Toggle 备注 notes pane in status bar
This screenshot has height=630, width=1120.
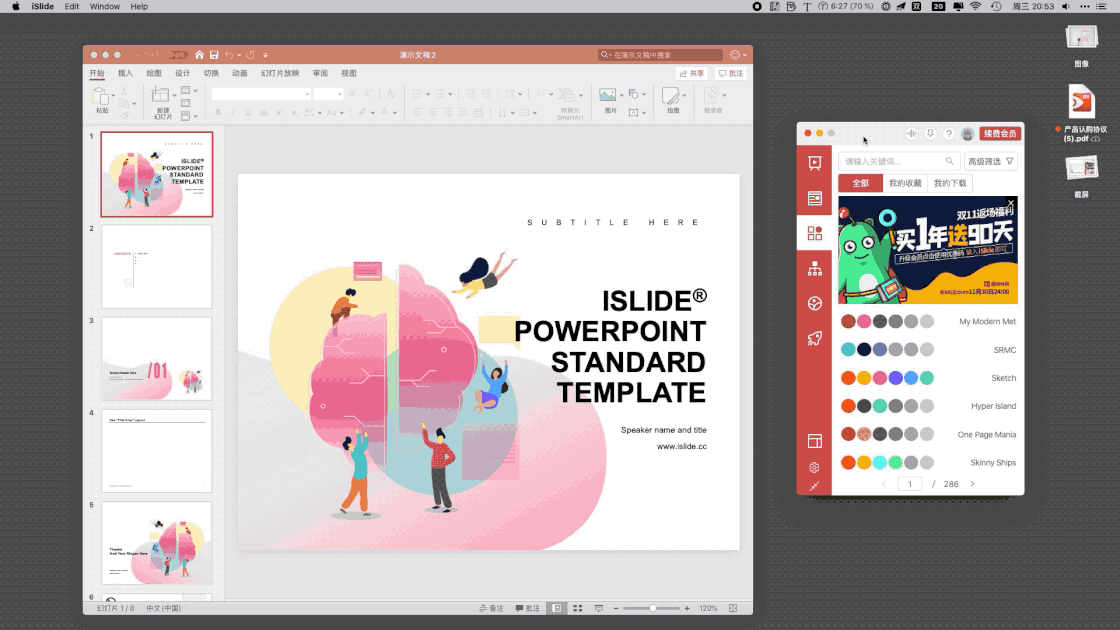[x=491, y=609]
